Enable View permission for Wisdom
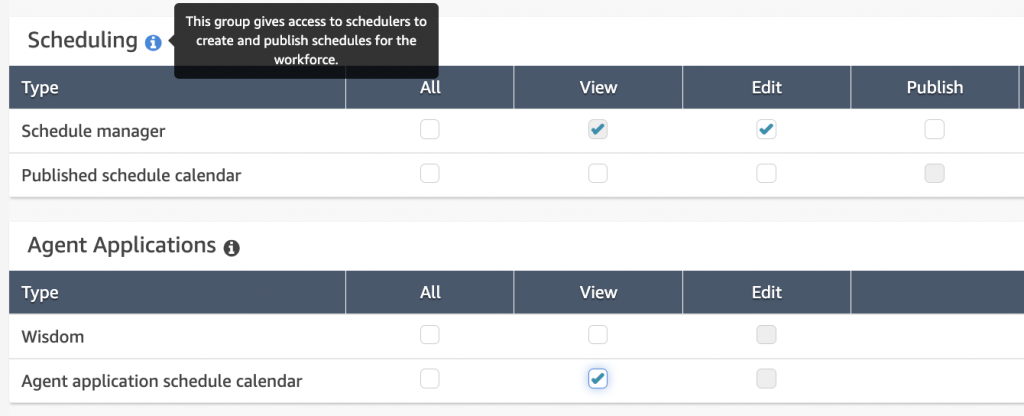This screenshot has width=1024, height=416. point(598,335)
